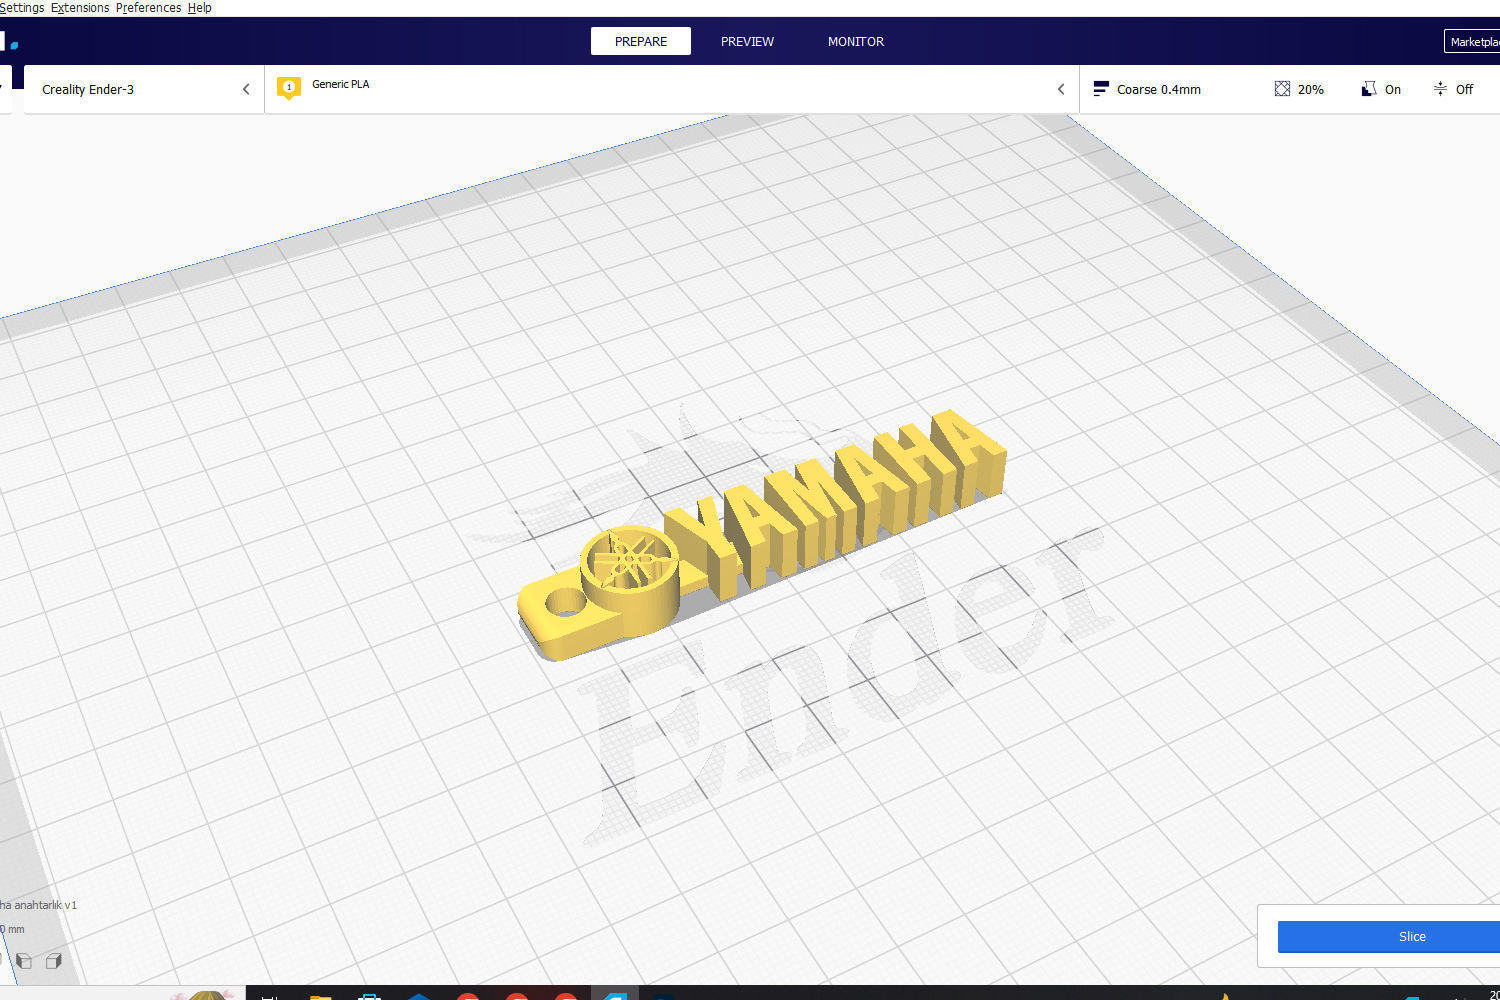
Task: Switch to the PREPARE stage tab
Action: pos(641,41)
